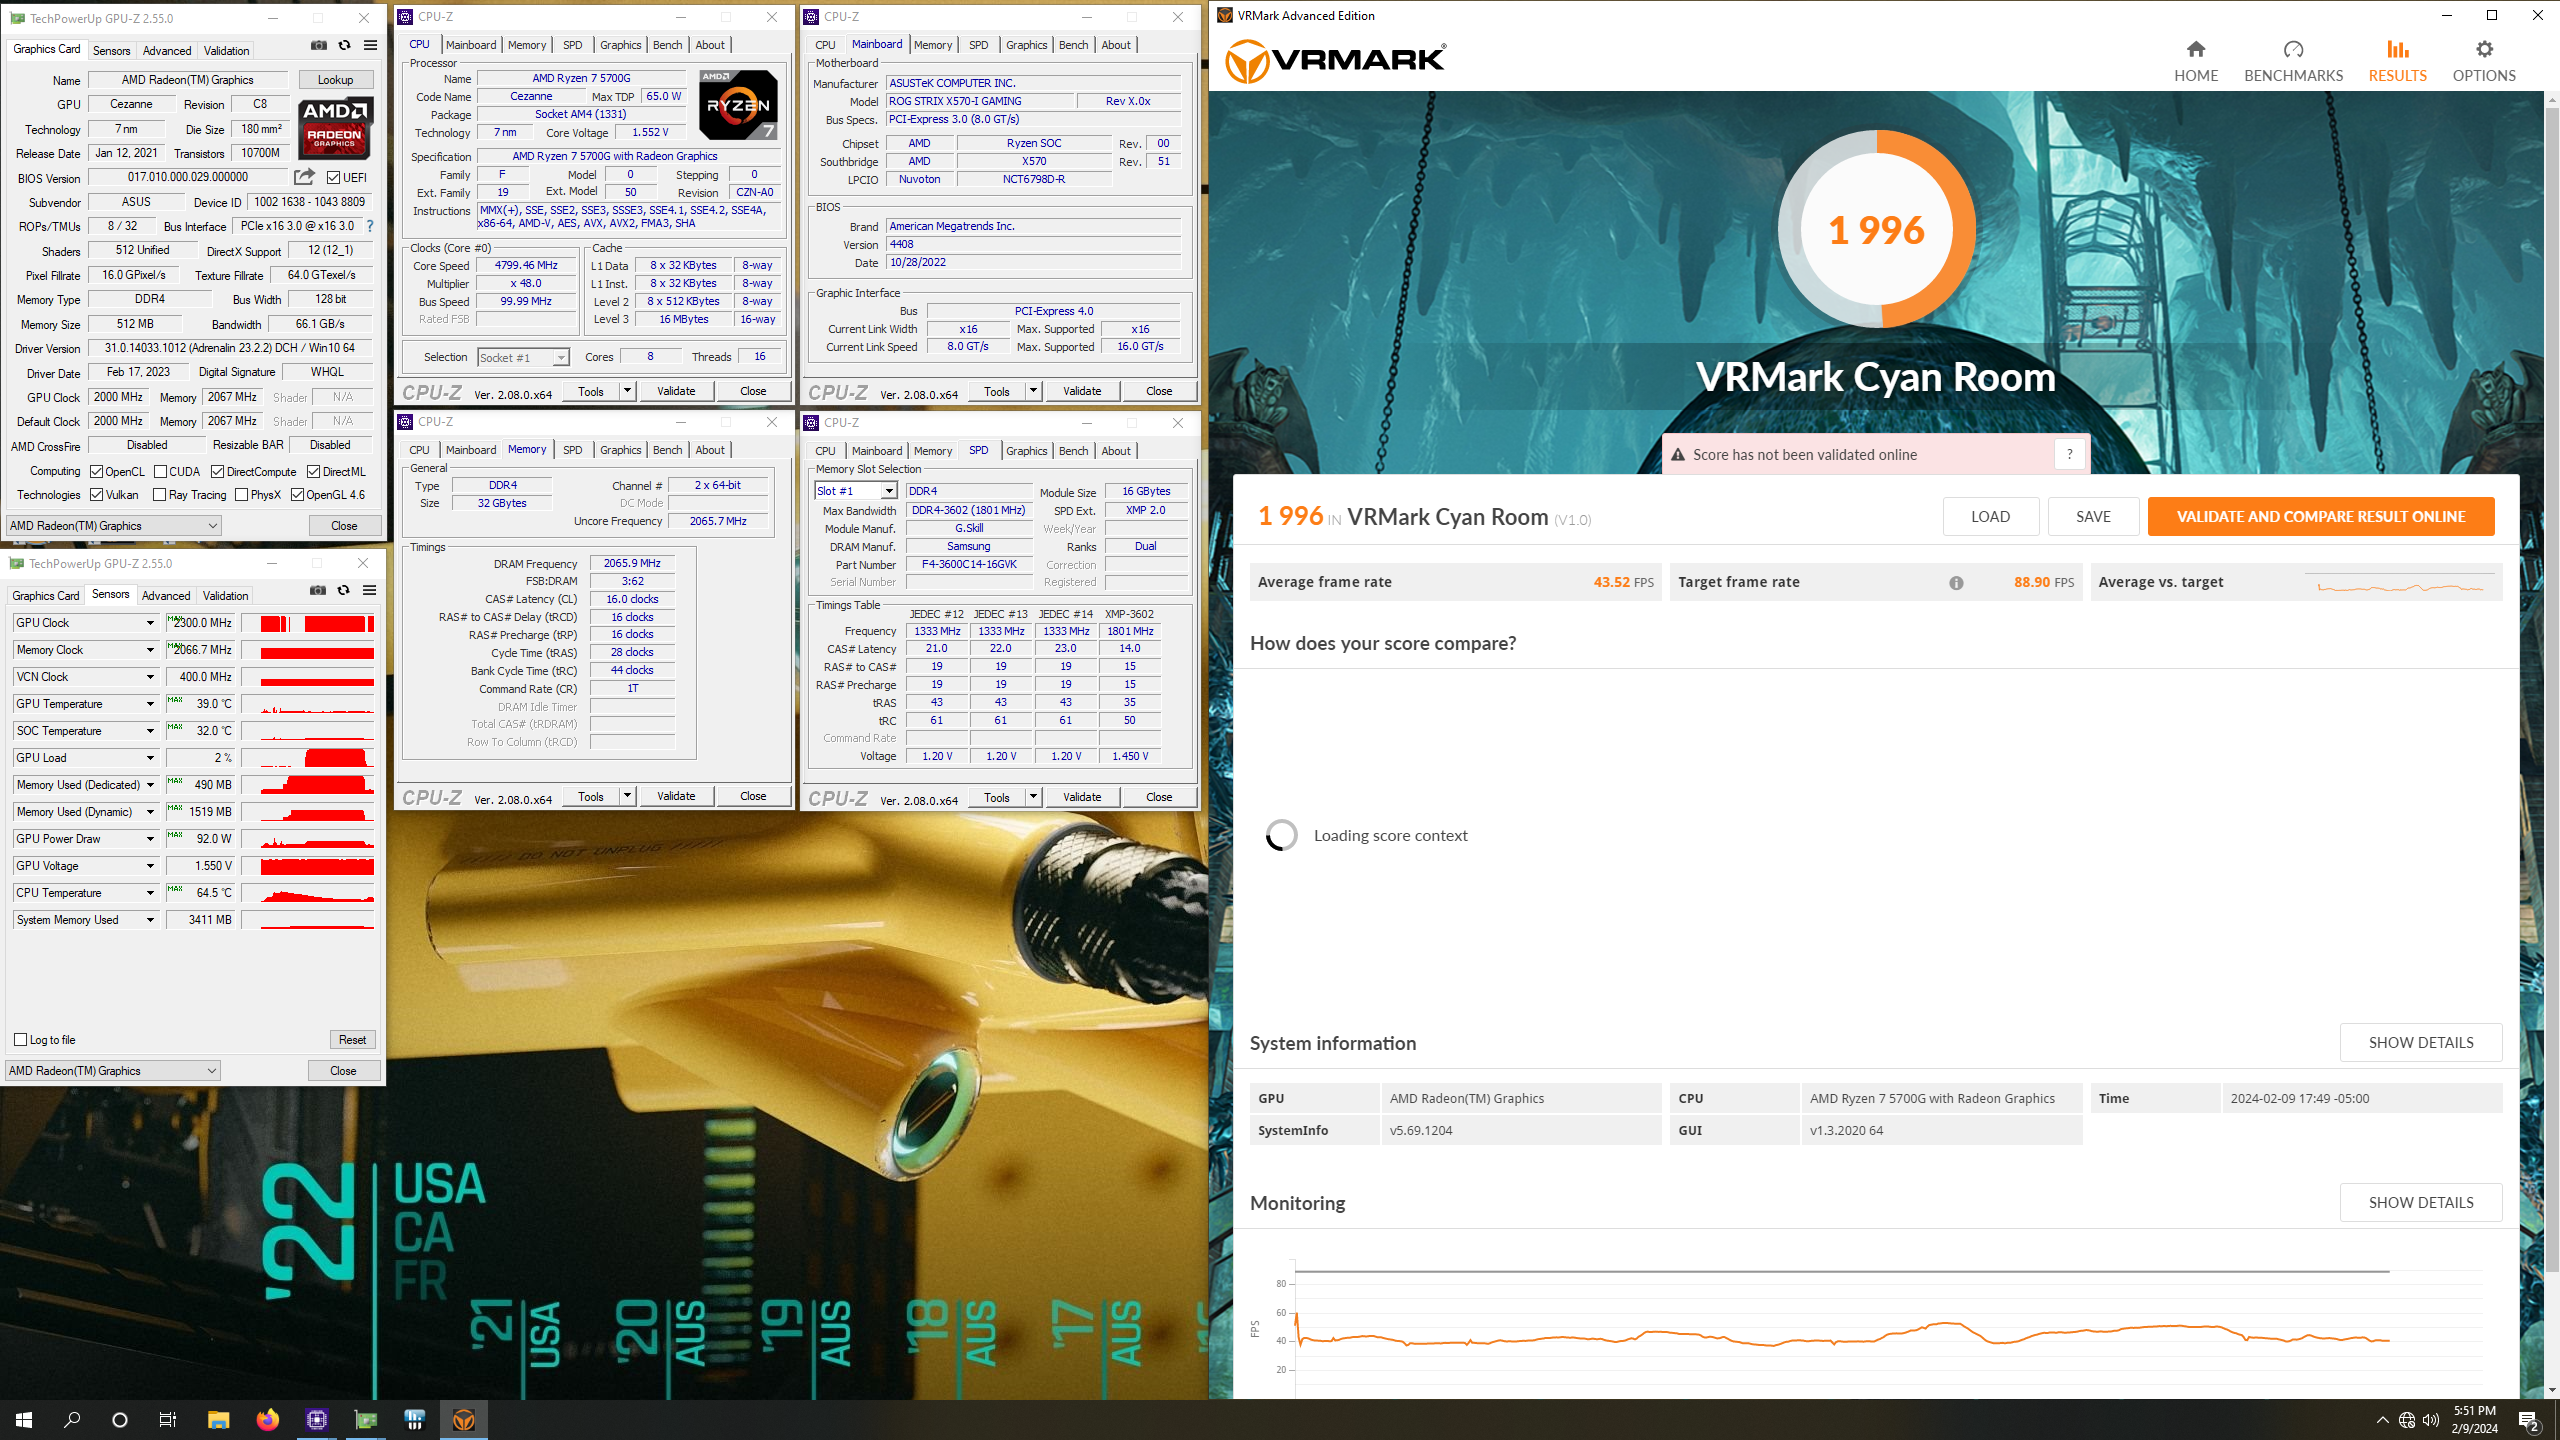Viewport: 2560px width, 1440px height.
Task: Switch to Advanced tab in top GPU-Z window
Action: 167,51
